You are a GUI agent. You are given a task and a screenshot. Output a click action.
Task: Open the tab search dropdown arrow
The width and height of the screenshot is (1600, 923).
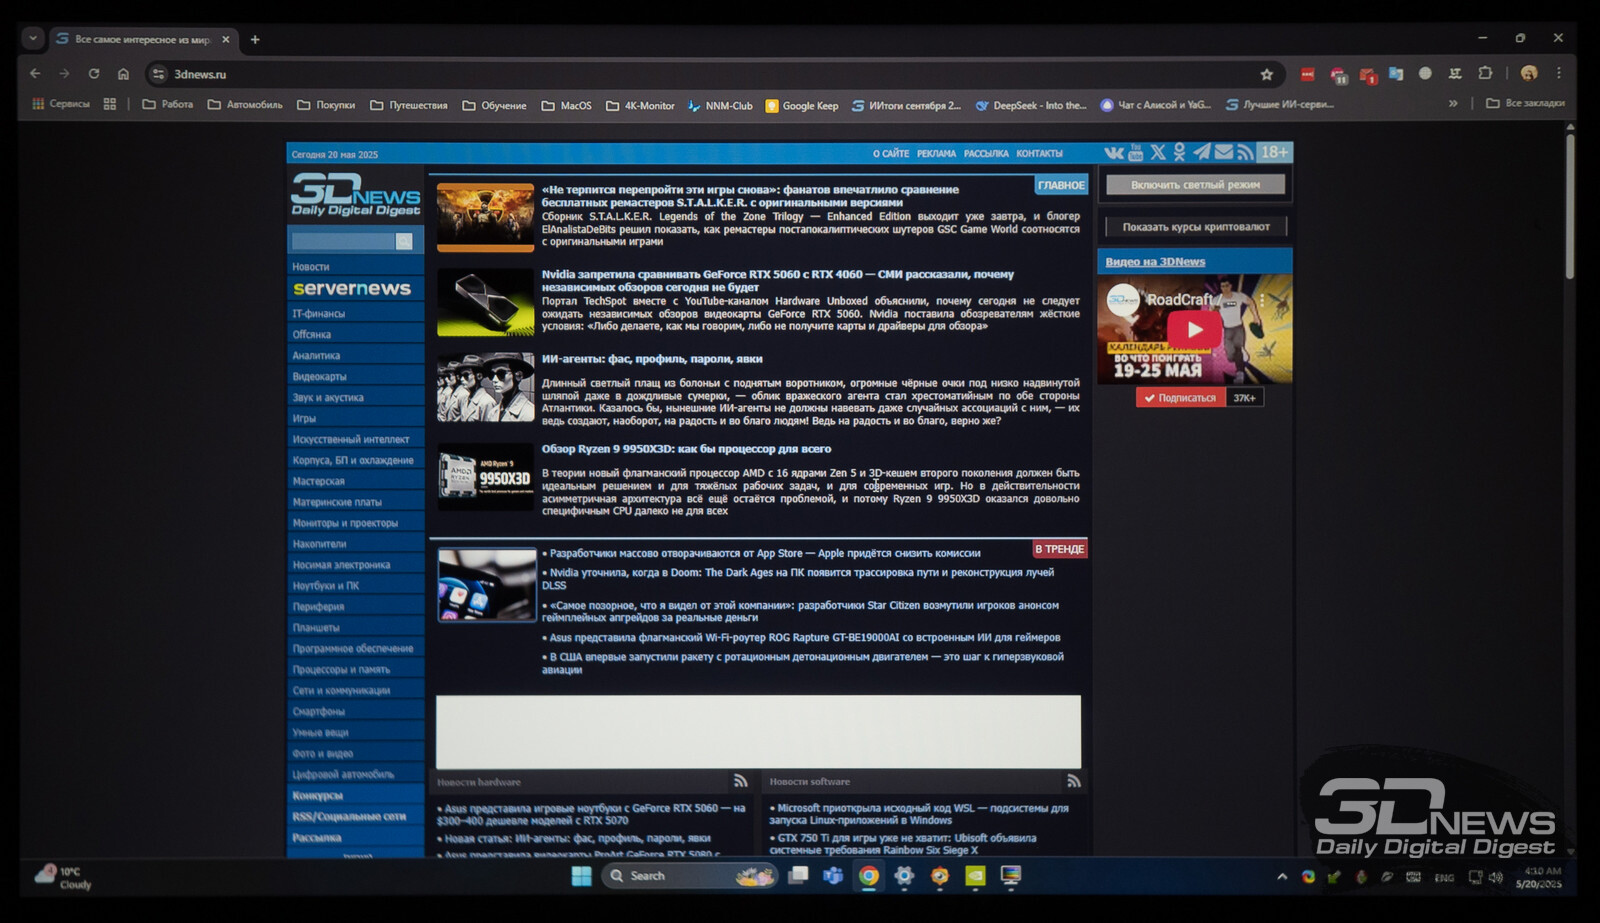pyautogui.click(x=33, y=39)
